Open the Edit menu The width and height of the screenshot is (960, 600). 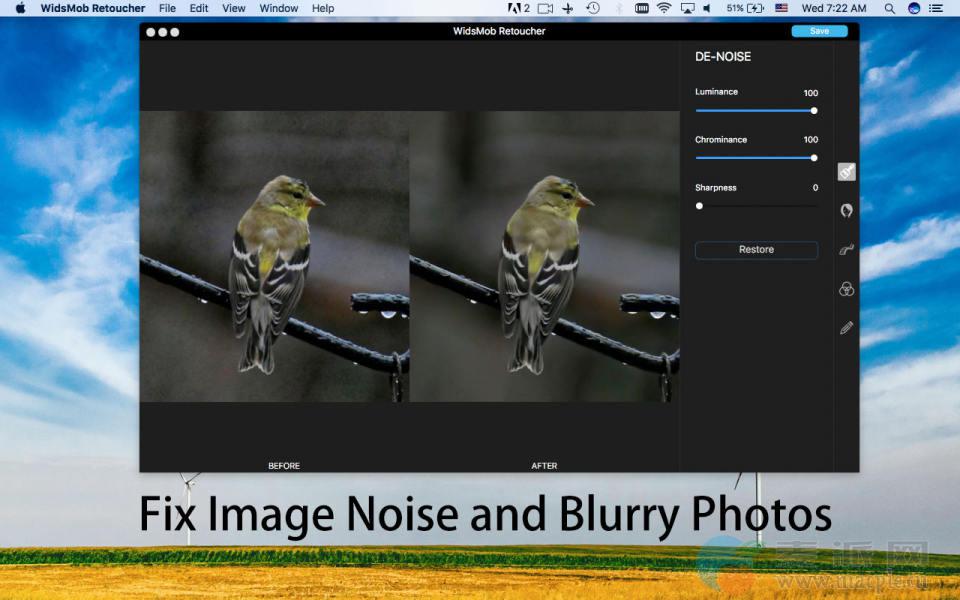click(x=199, y=8)
